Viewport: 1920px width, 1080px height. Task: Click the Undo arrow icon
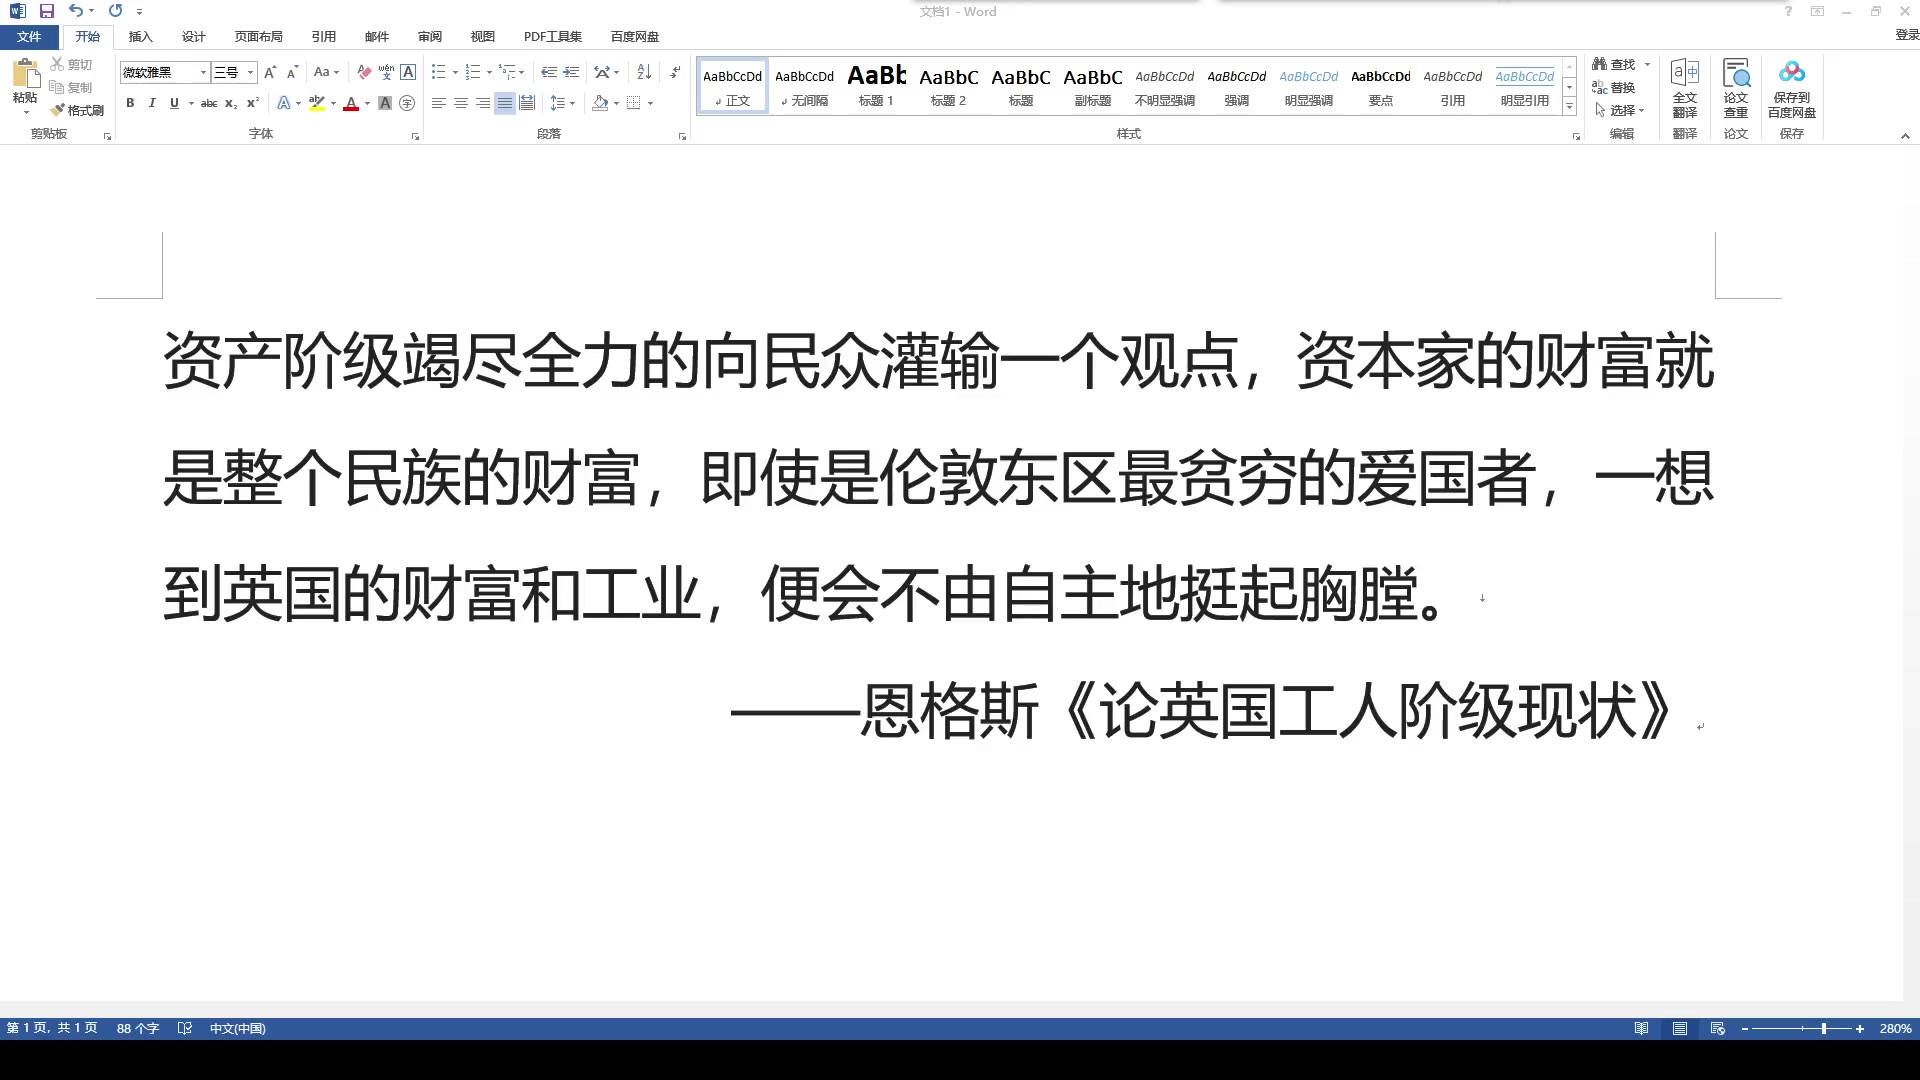click(x=75, y=11)
